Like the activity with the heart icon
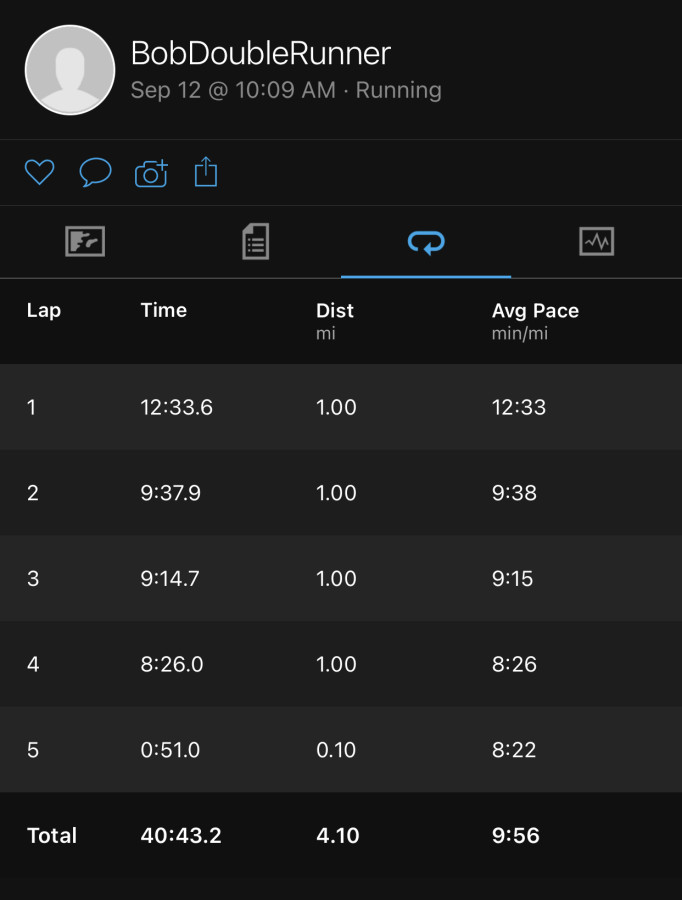This screenshot has height=900, width=682. click(40, 172)
